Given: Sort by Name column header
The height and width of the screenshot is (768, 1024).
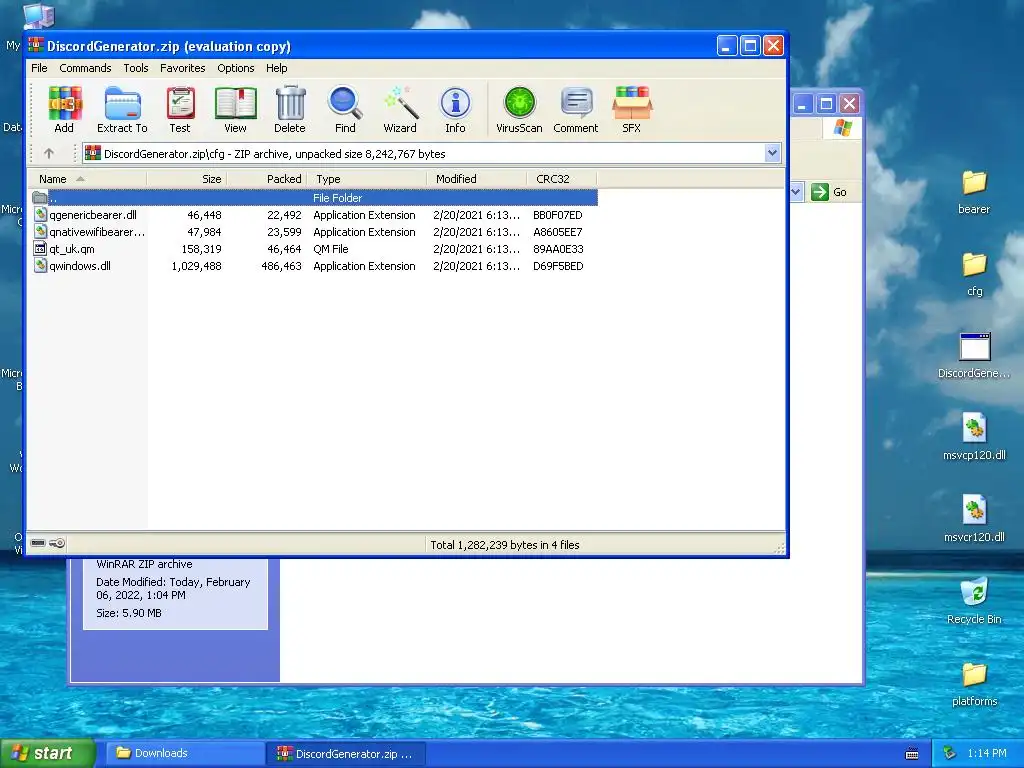Looking at the screenshot, I should (x=88, y=179).
